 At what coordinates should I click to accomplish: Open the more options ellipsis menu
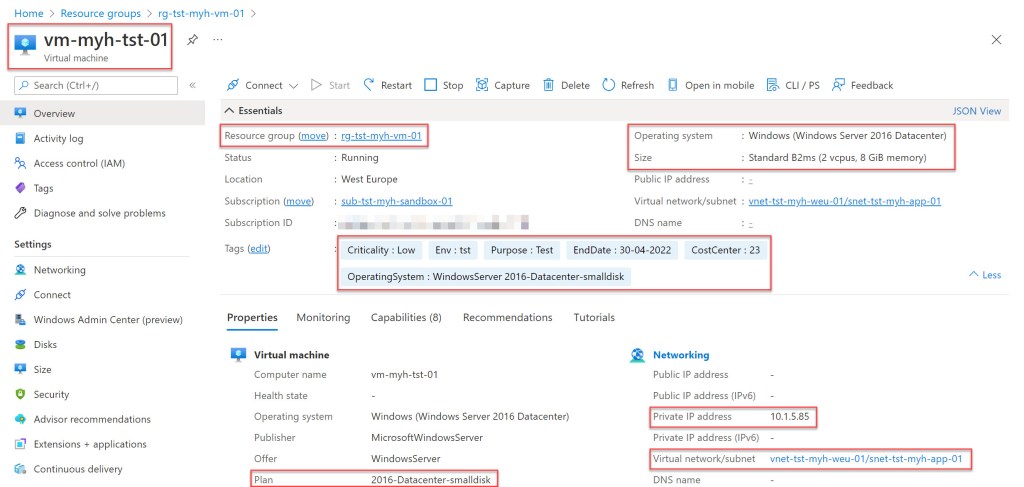coord(218,39)
